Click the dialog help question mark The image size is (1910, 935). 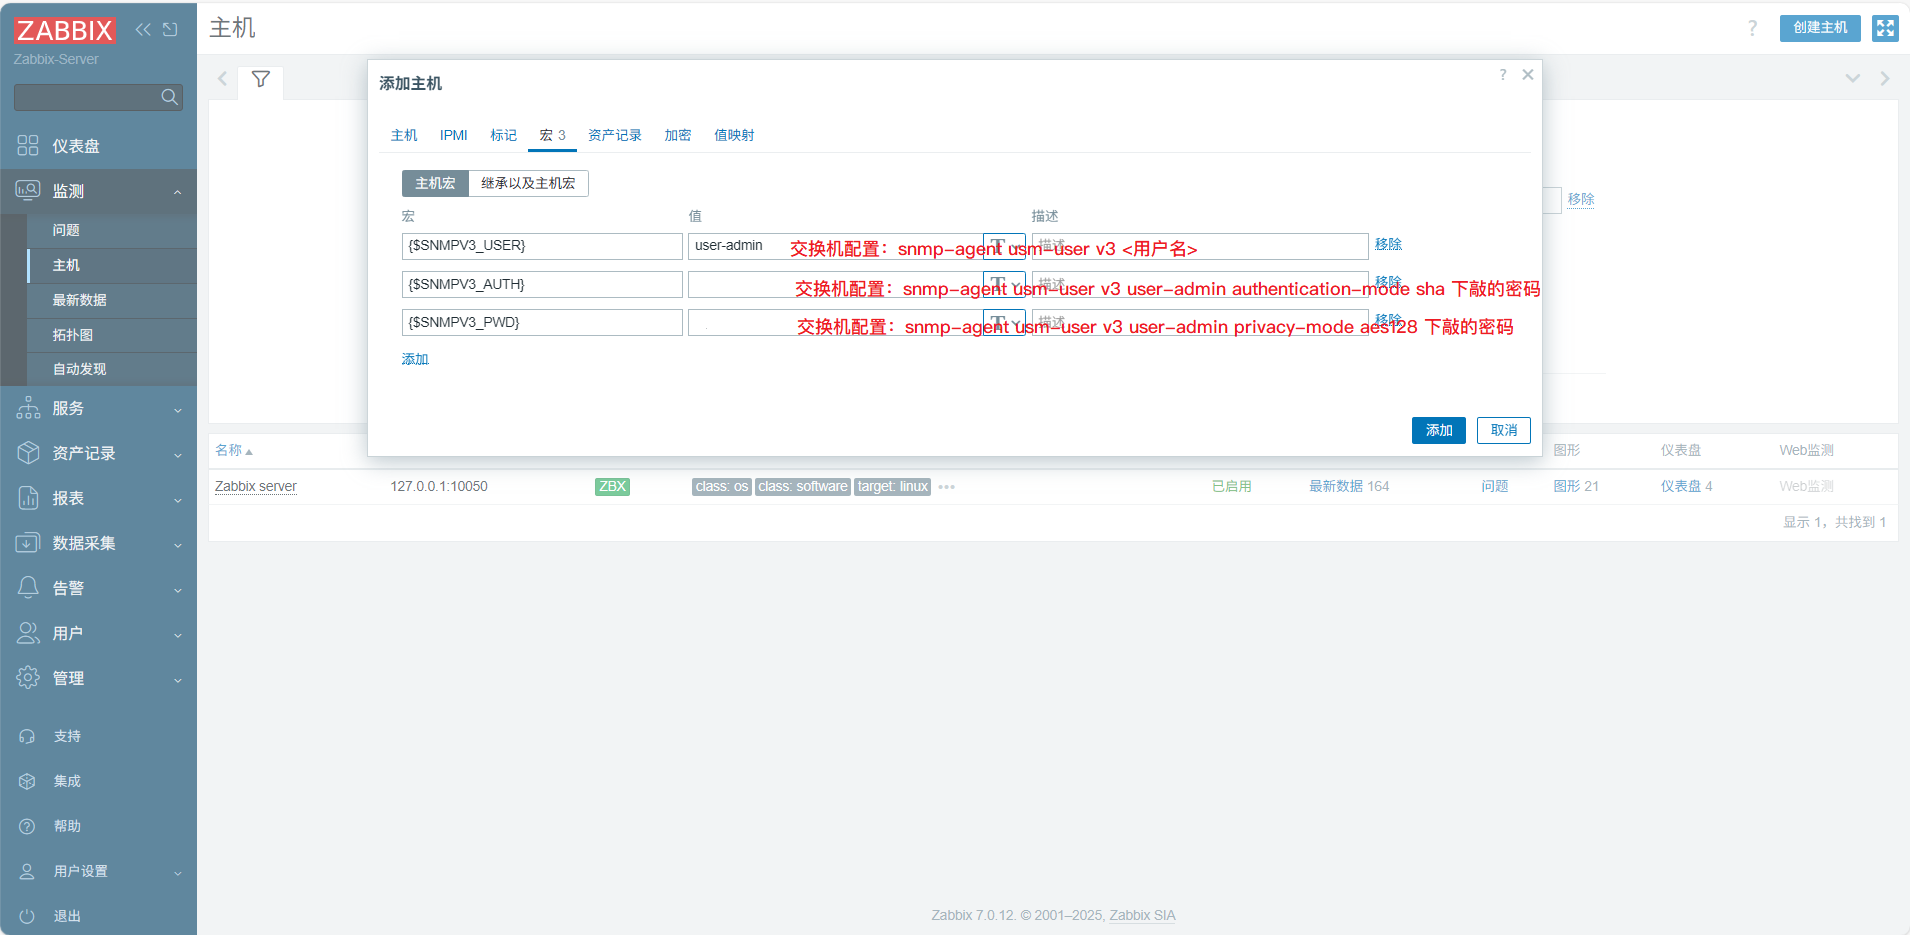(1503, 75)
